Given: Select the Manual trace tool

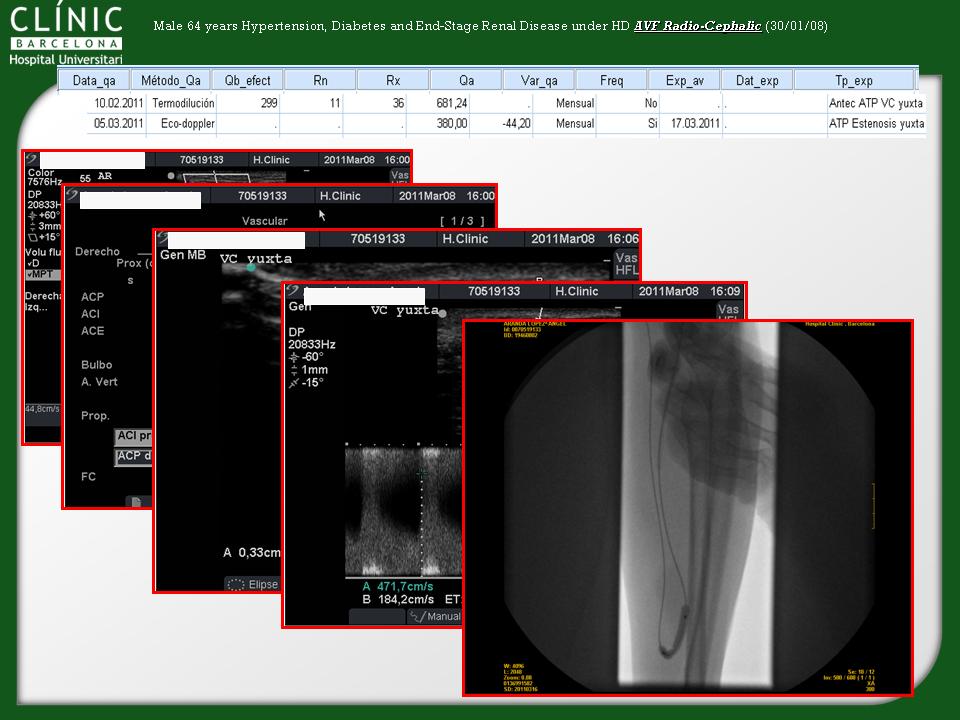Looking at the screenshot, I should (416, 616).
